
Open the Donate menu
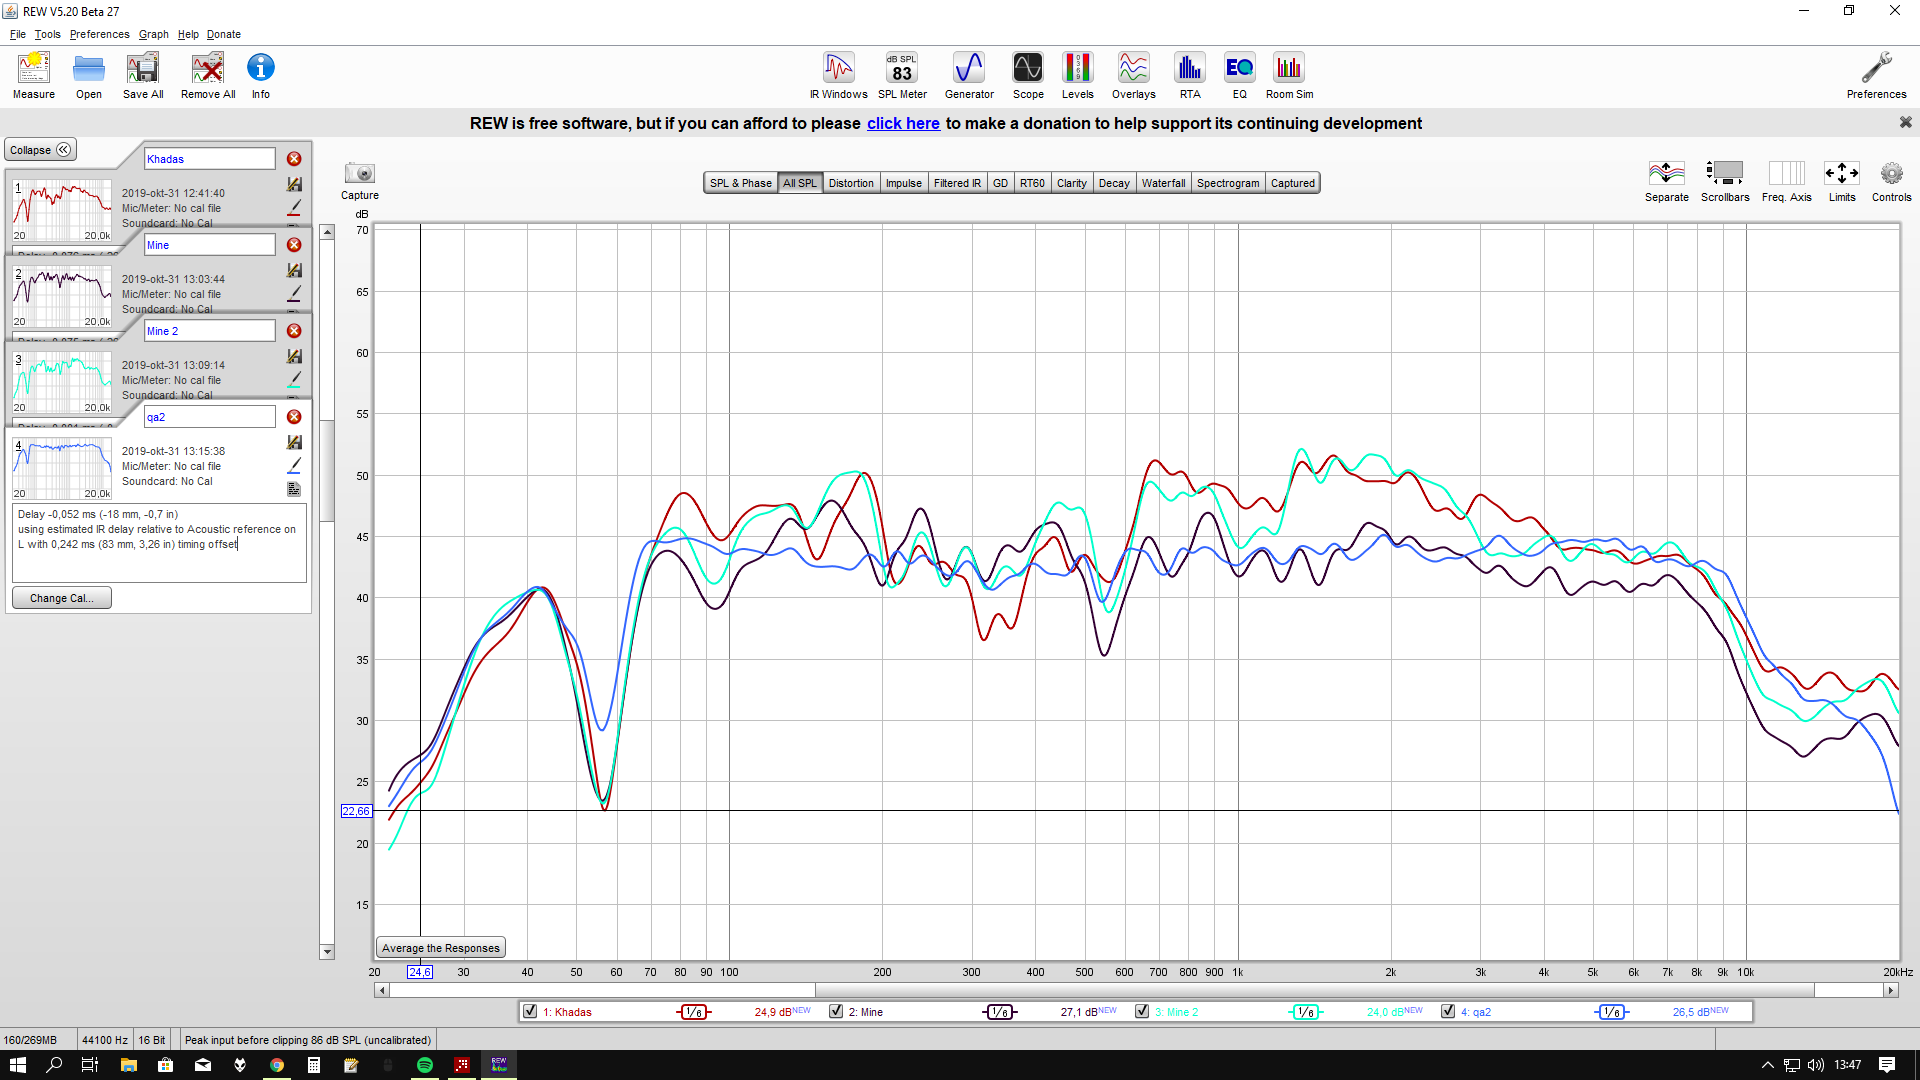click(224, 34)
